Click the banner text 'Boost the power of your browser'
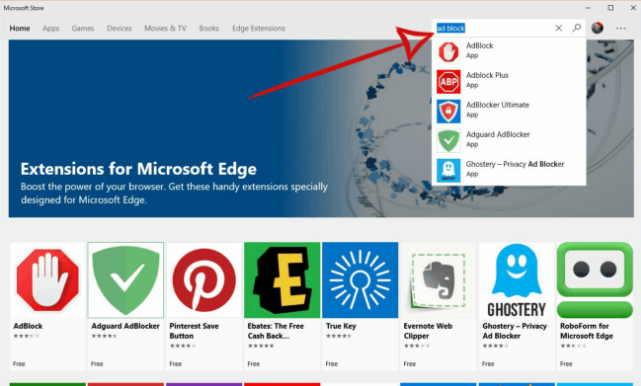 [92, 187]
